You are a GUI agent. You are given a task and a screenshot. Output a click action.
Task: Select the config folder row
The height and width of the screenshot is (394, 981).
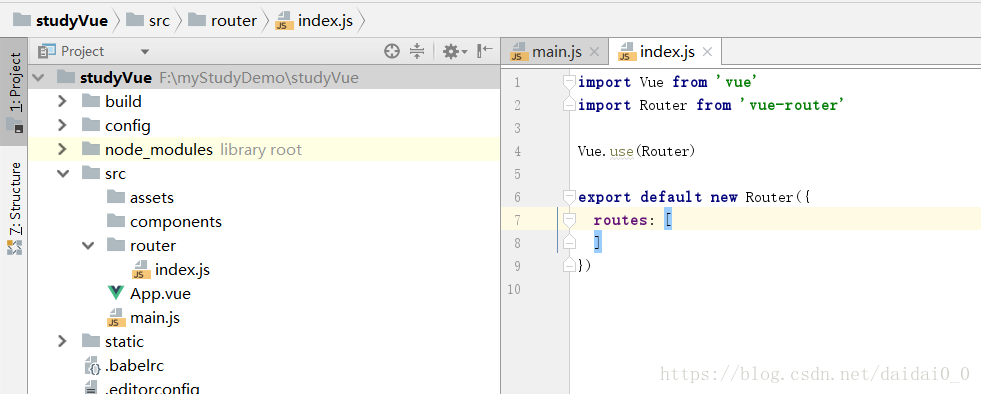coord(264,126)
